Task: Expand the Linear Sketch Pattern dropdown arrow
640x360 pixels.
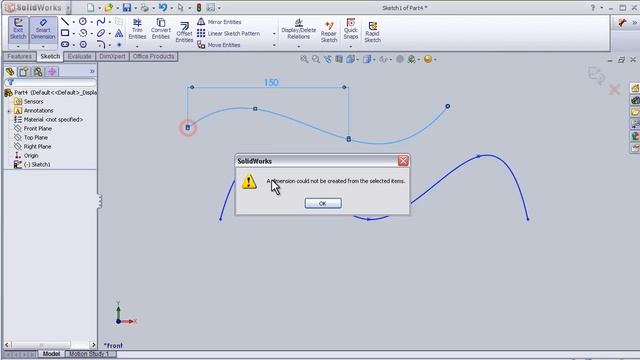Action: (x=274, y=33)
